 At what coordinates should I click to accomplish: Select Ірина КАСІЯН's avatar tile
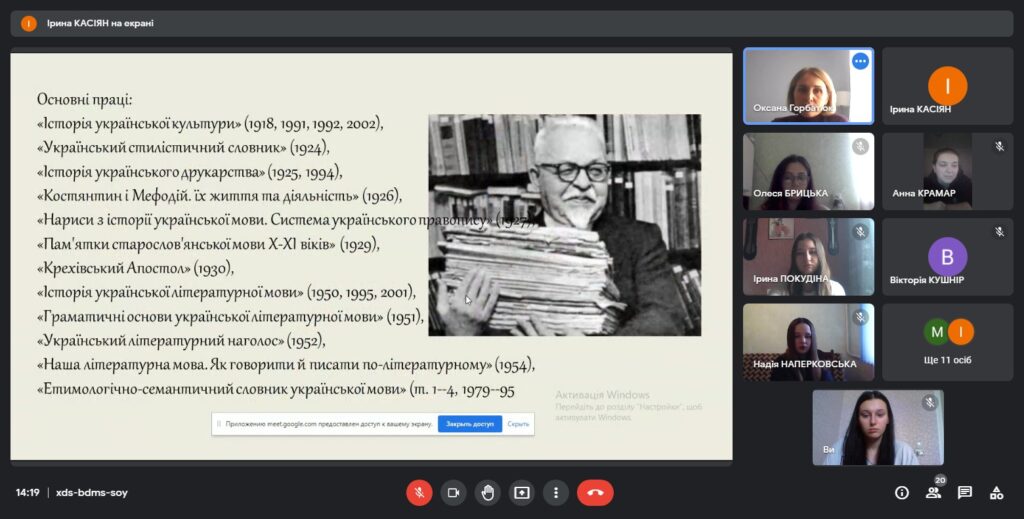[x=947, y=86]
